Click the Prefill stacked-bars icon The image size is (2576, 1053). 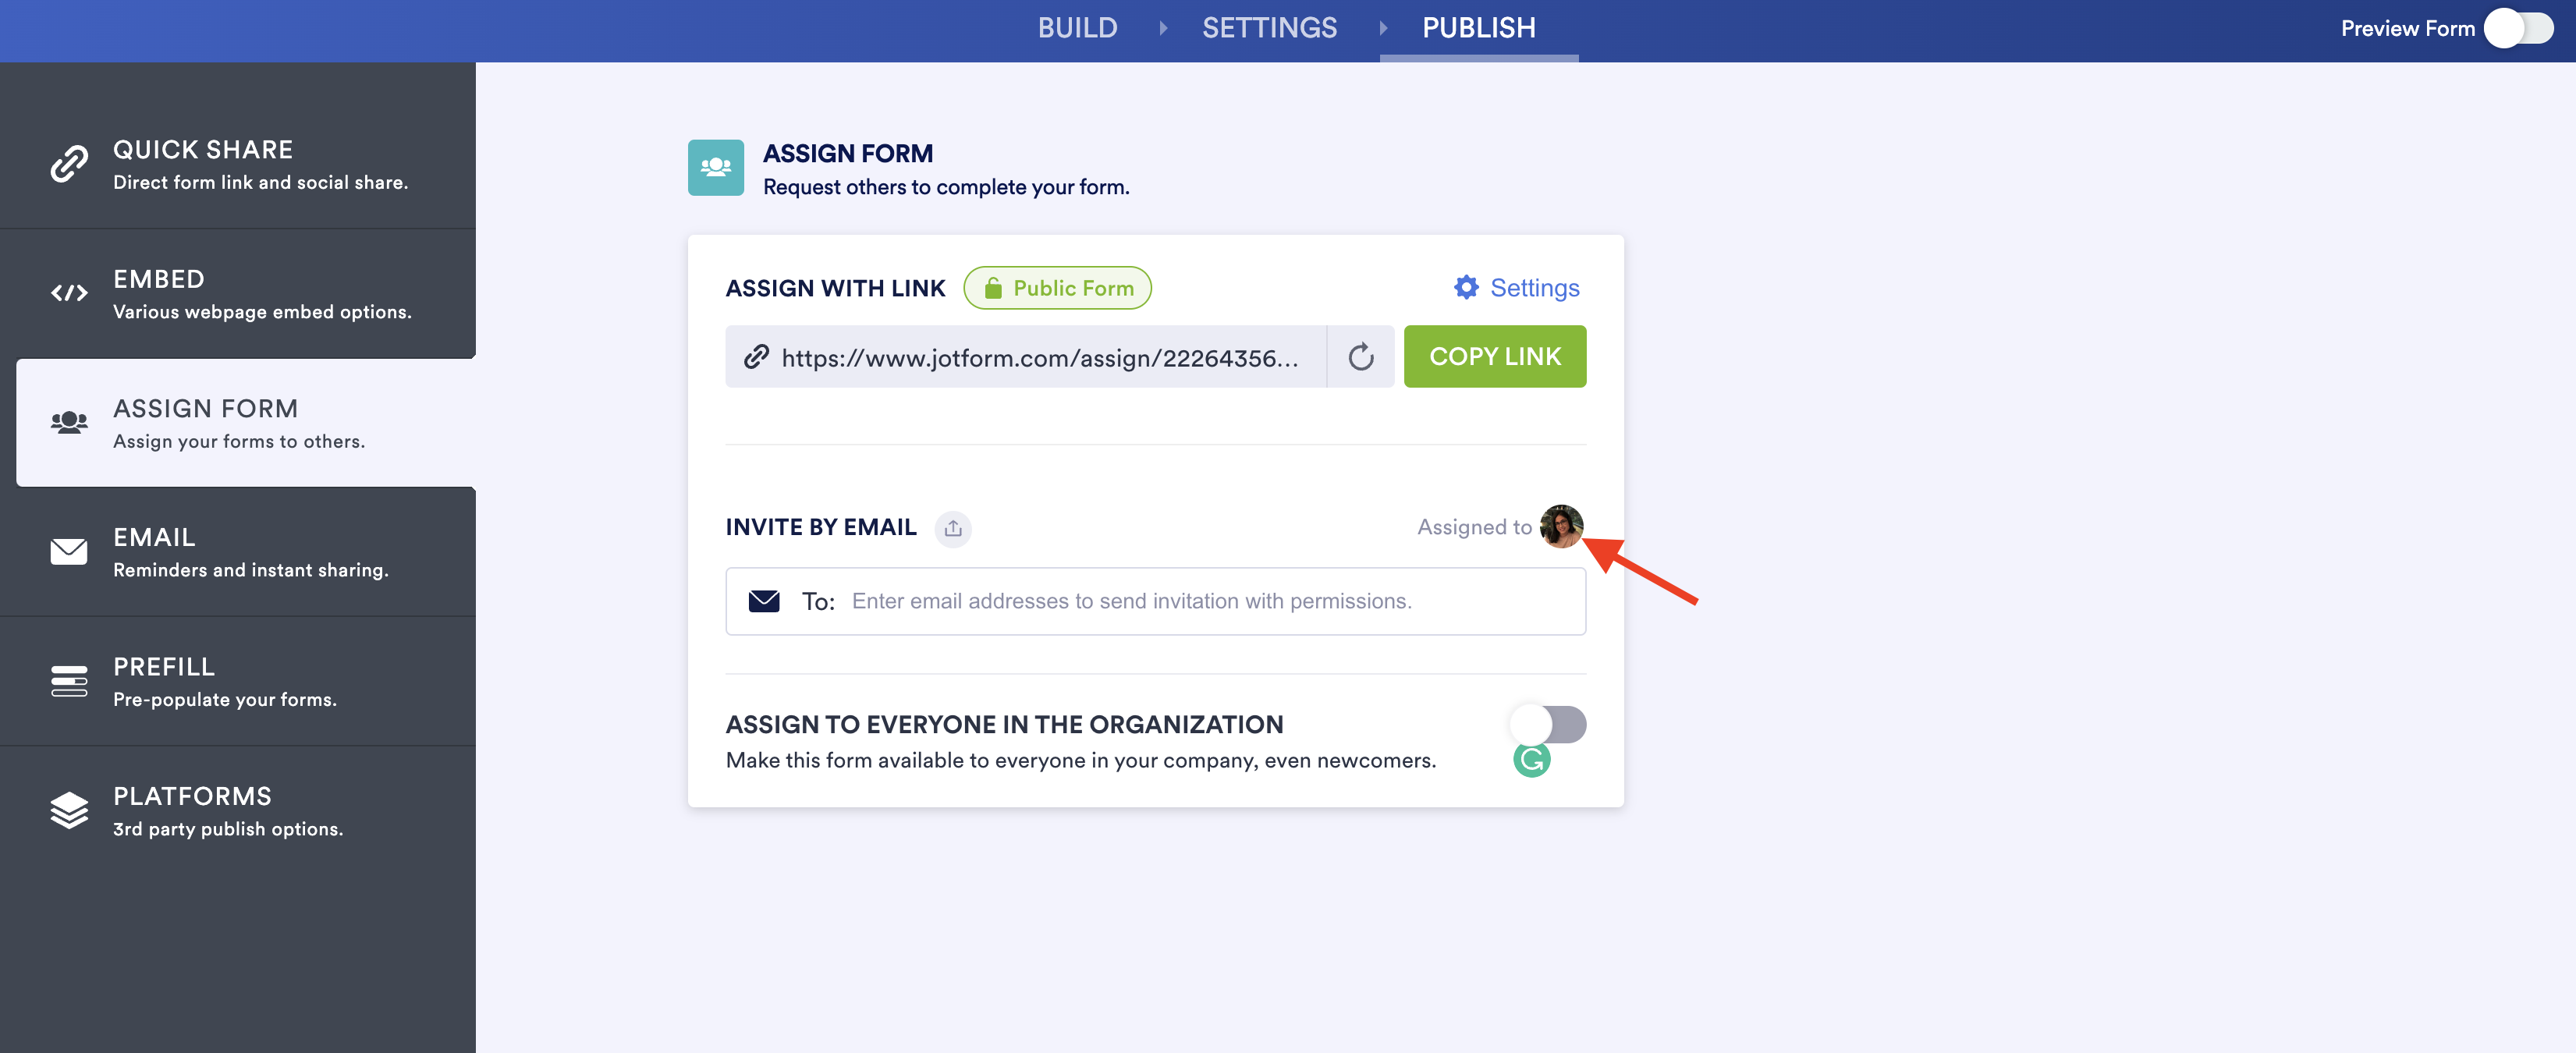tap(69, 681)
